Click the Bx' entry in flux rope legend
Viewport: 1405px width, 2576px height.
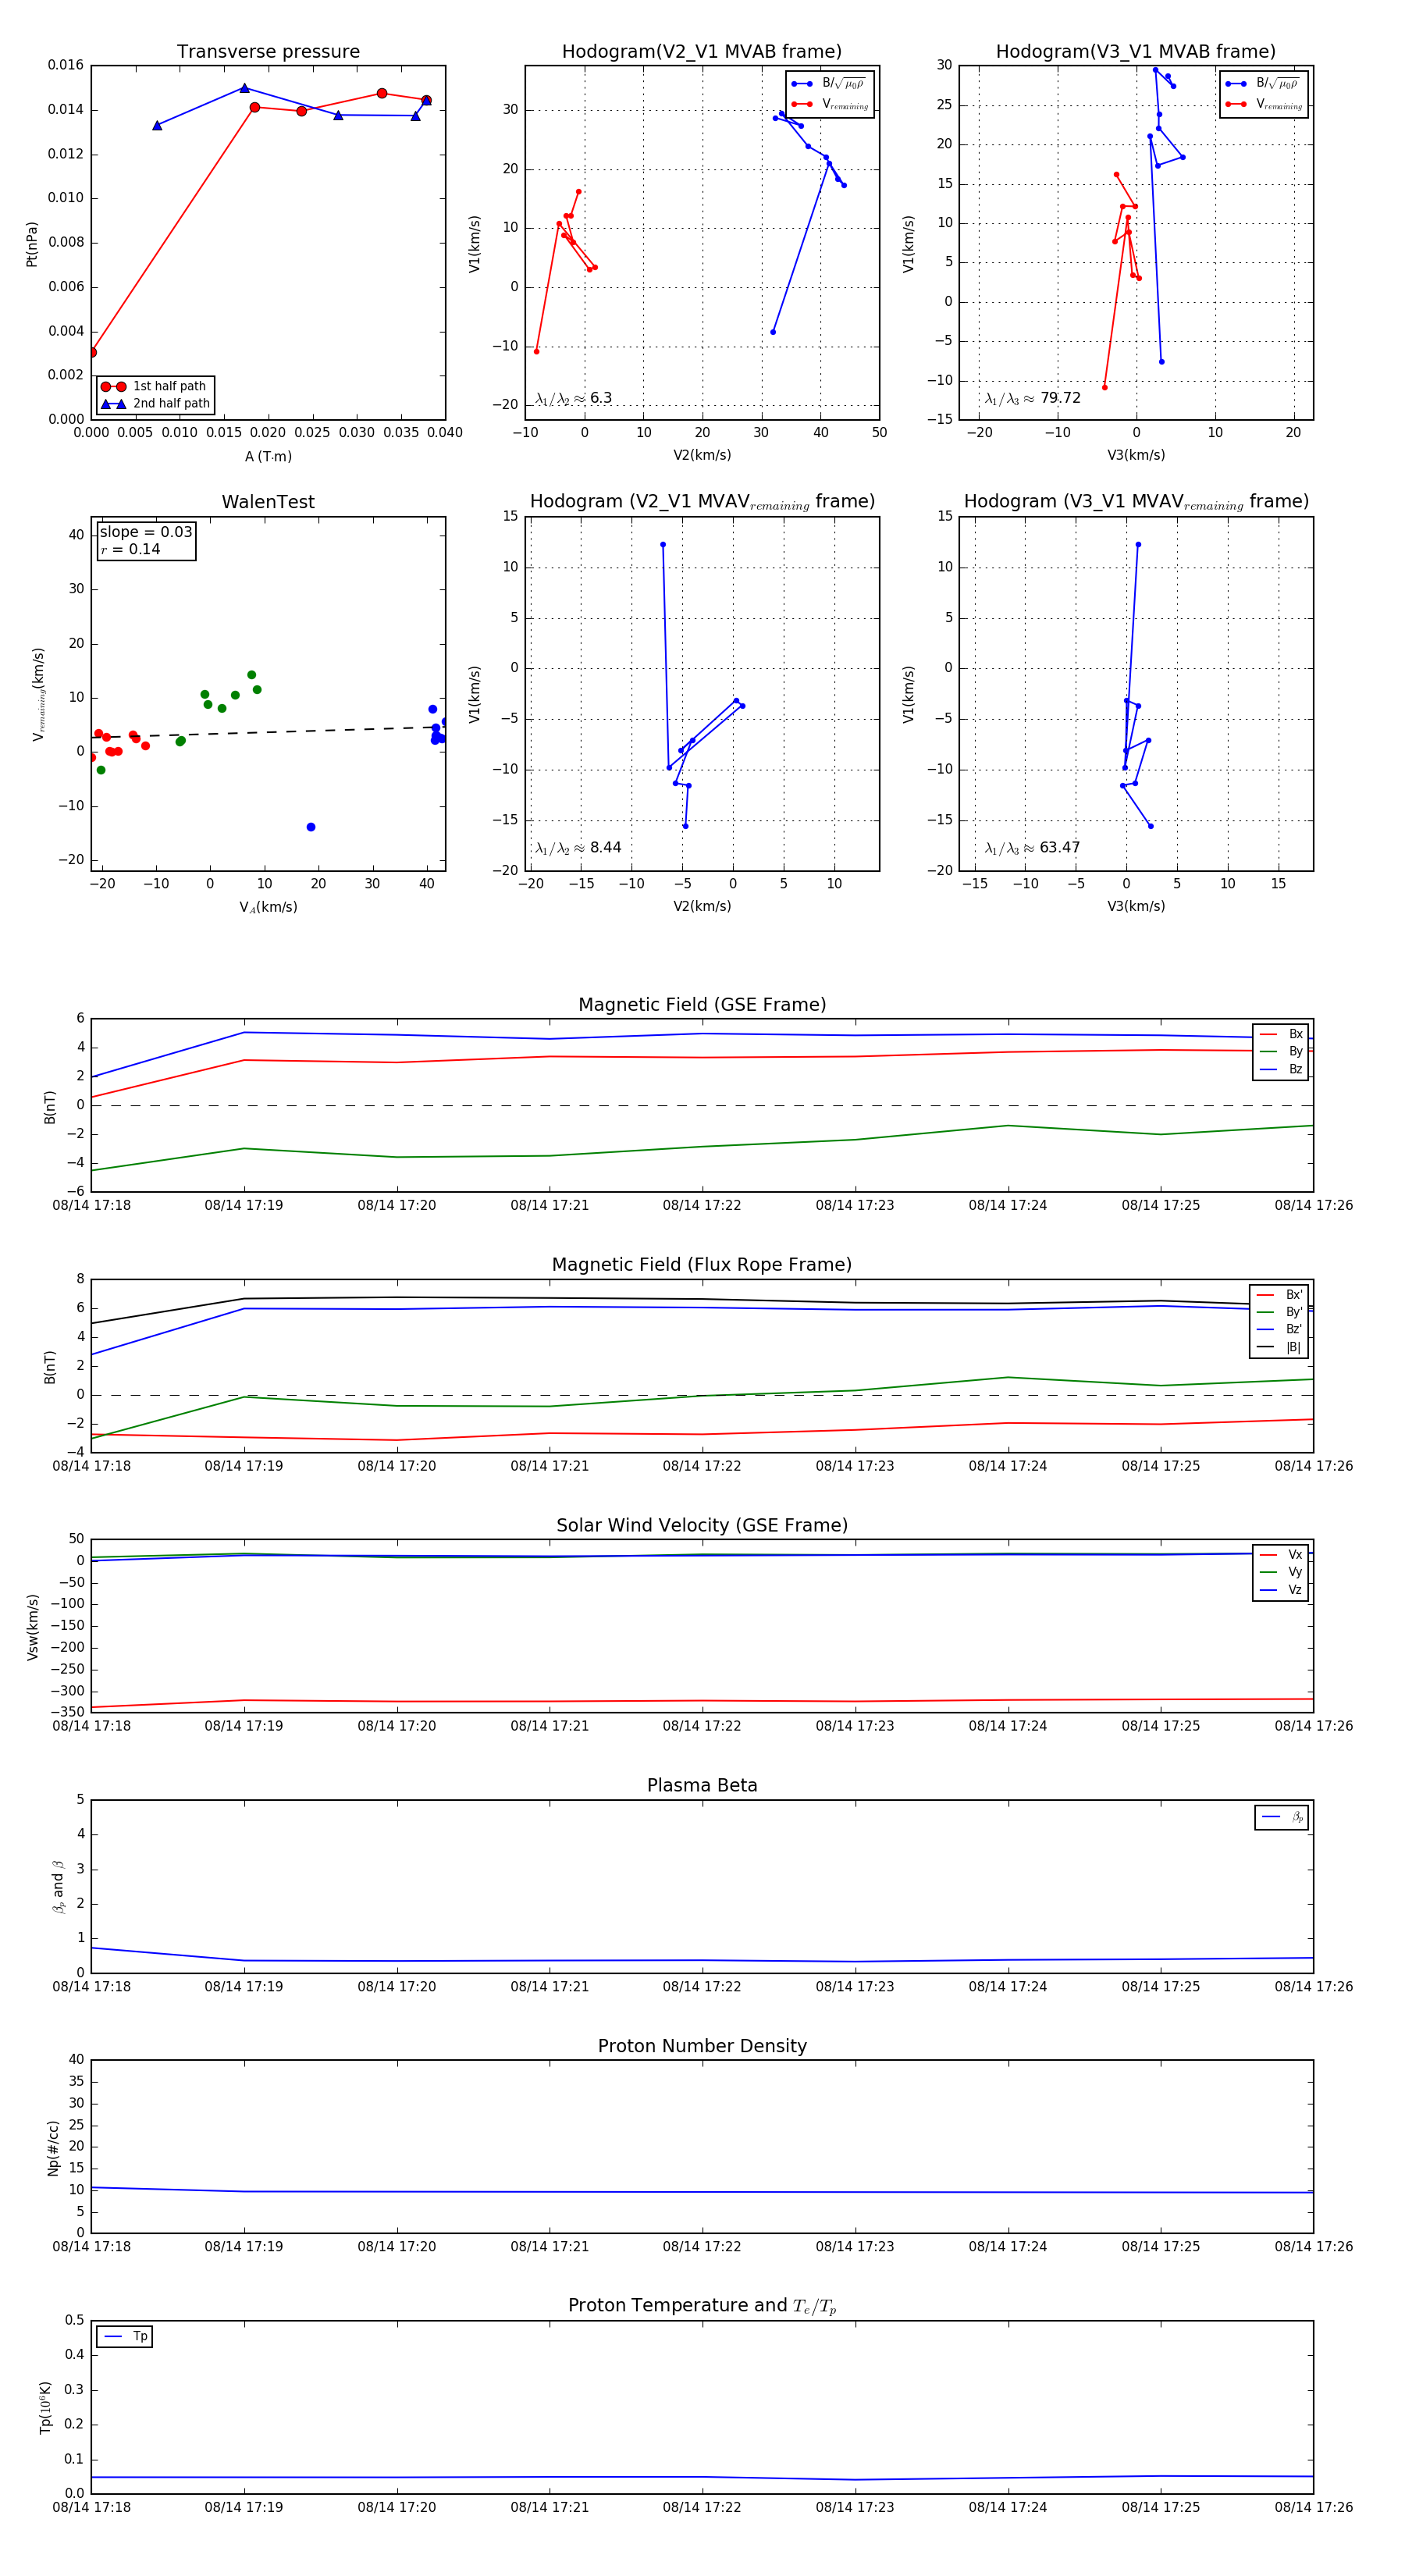[x=1279, y=1295]
